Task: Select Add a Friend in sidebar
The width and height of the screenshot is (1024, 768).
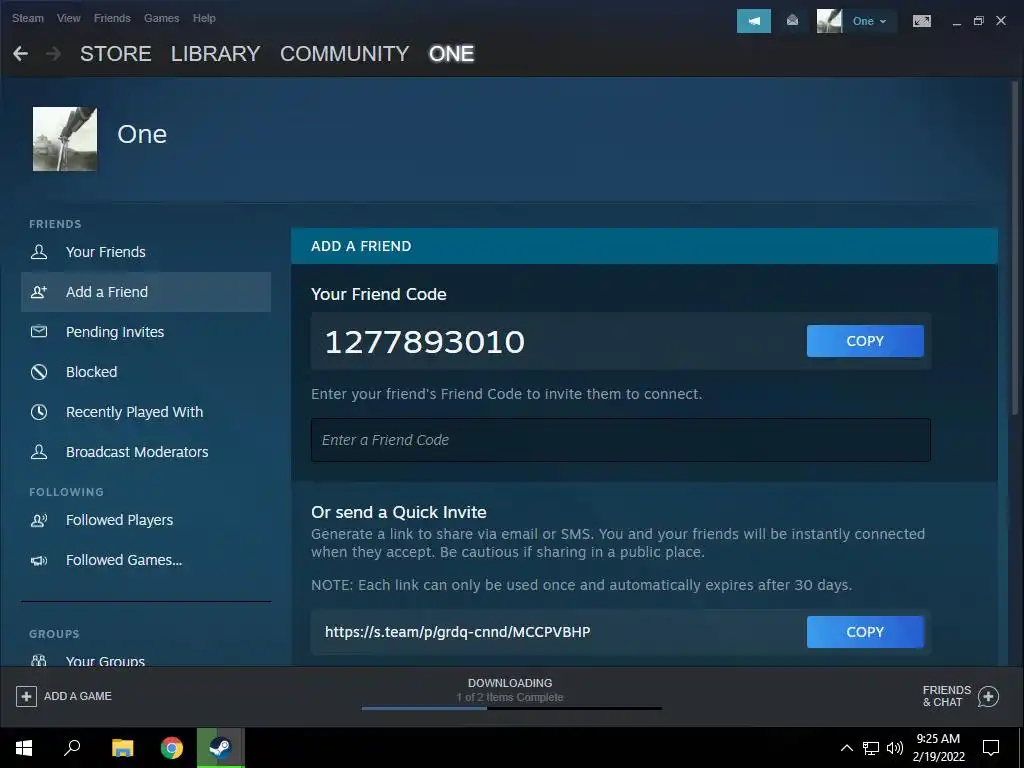Action: pyautogui.click(x=146, y=292)
